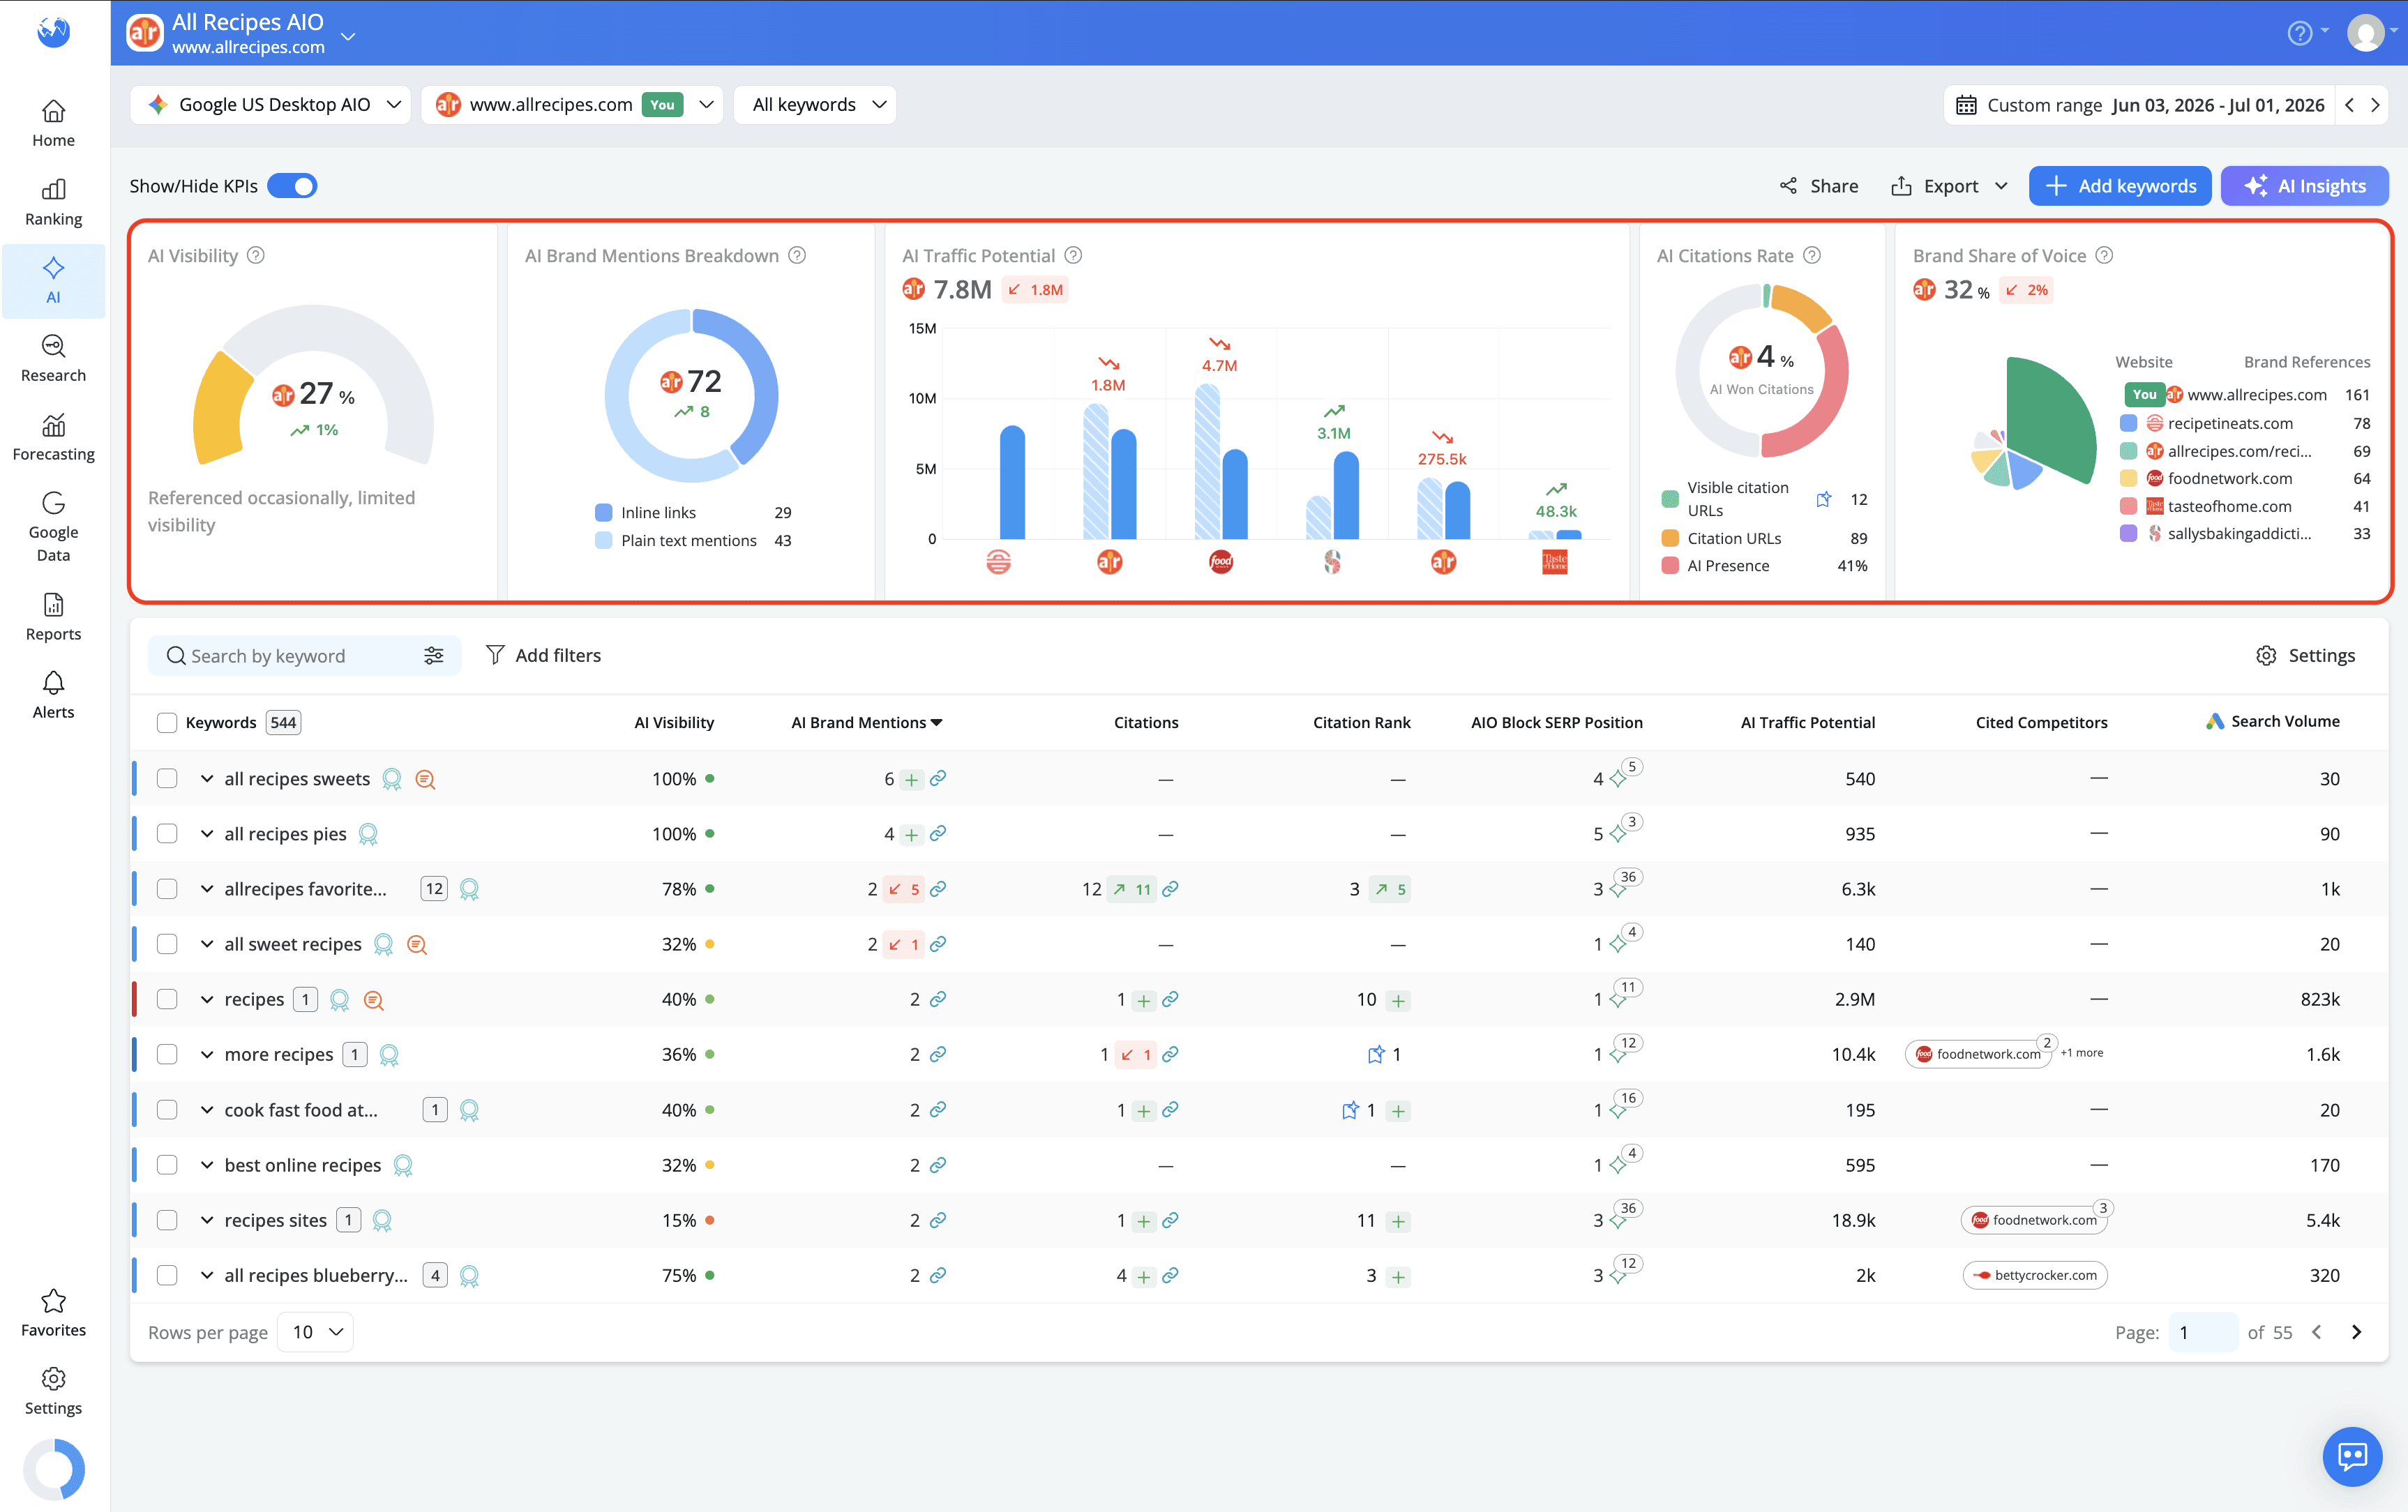2408x1512 pixels.
Task: Click the plus icon in all recipes pies mentions
Action: [911, 835]
